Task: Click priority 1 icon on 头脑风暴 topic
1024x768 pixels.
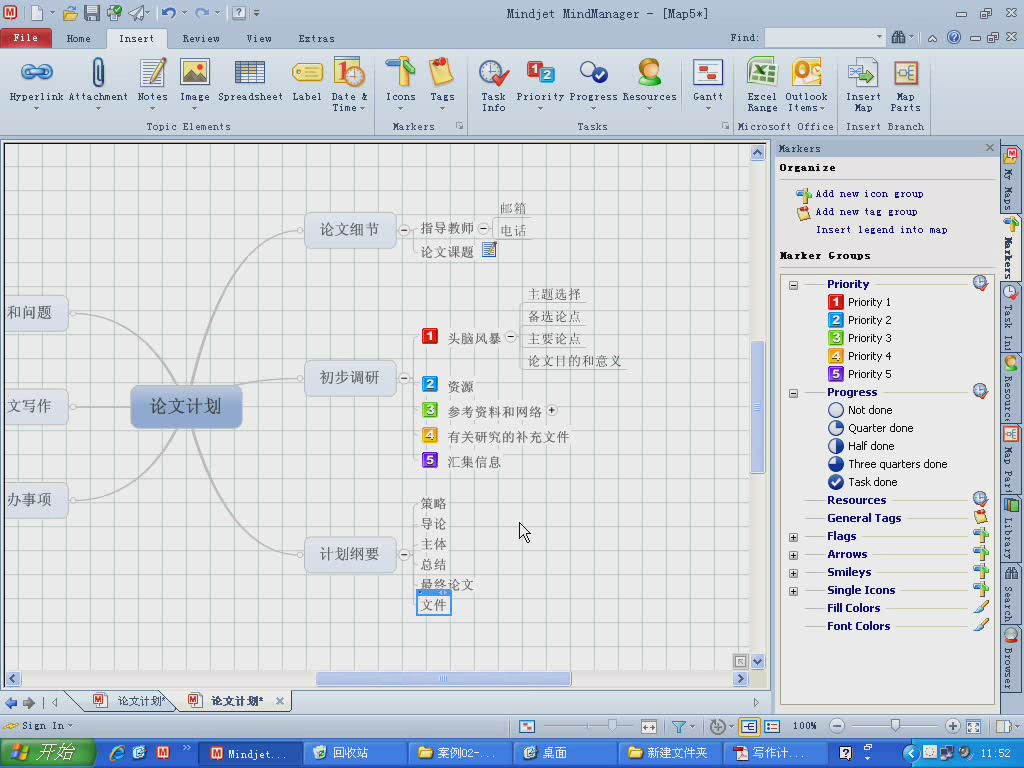Action: 429,336
